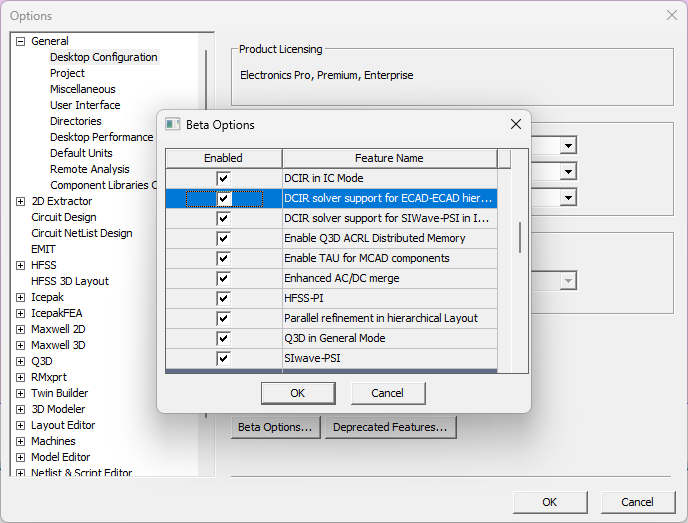
Task: Open the second dropdown in Options window
Action: pyautogui.click(x=568, y=171)
